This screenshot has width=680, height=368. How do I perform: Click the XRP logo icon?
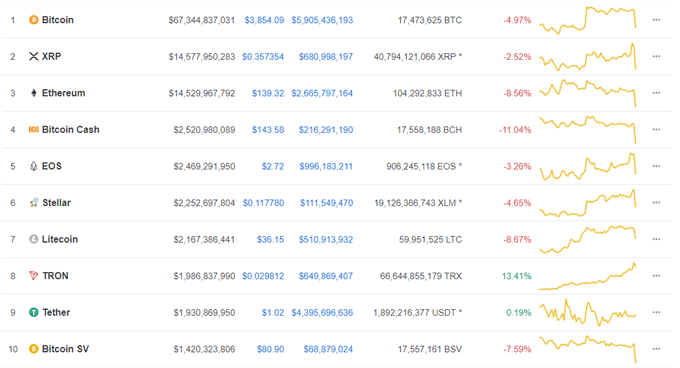(33, 56)
